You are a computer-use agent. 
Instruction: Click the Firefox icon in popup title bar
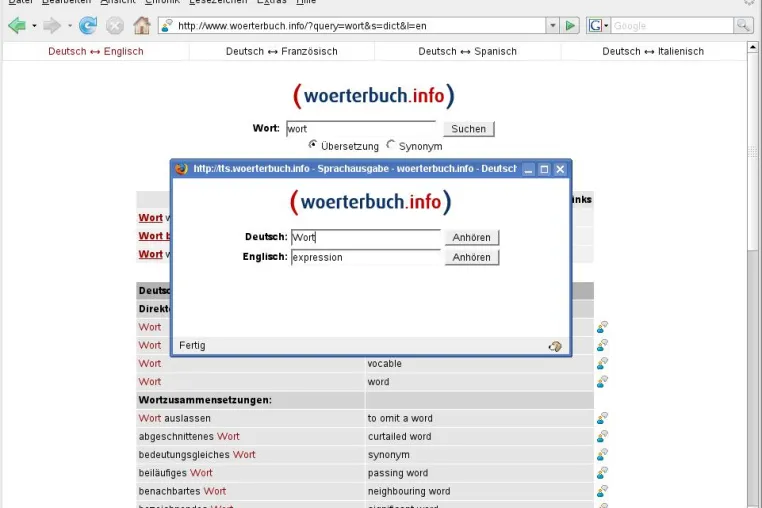(182, 169)
